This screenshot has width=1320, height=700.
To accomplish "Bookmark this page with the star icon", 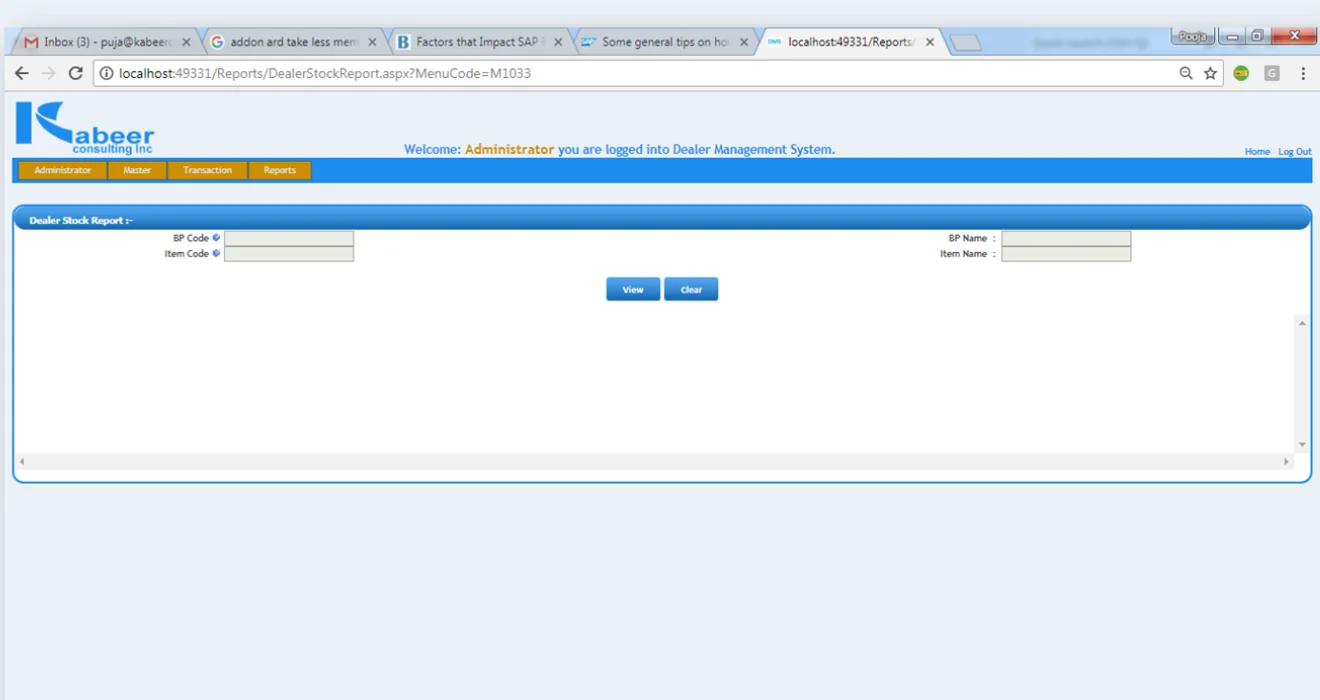I will tap(1210, 73).
